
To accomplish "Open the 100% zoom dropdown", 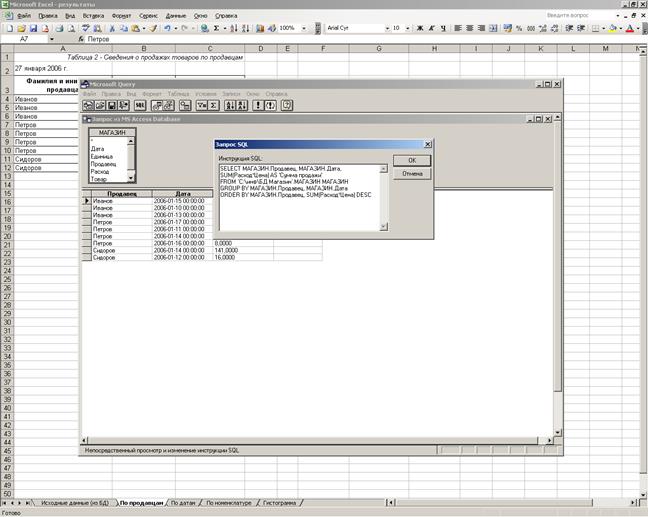I will 304,28.
